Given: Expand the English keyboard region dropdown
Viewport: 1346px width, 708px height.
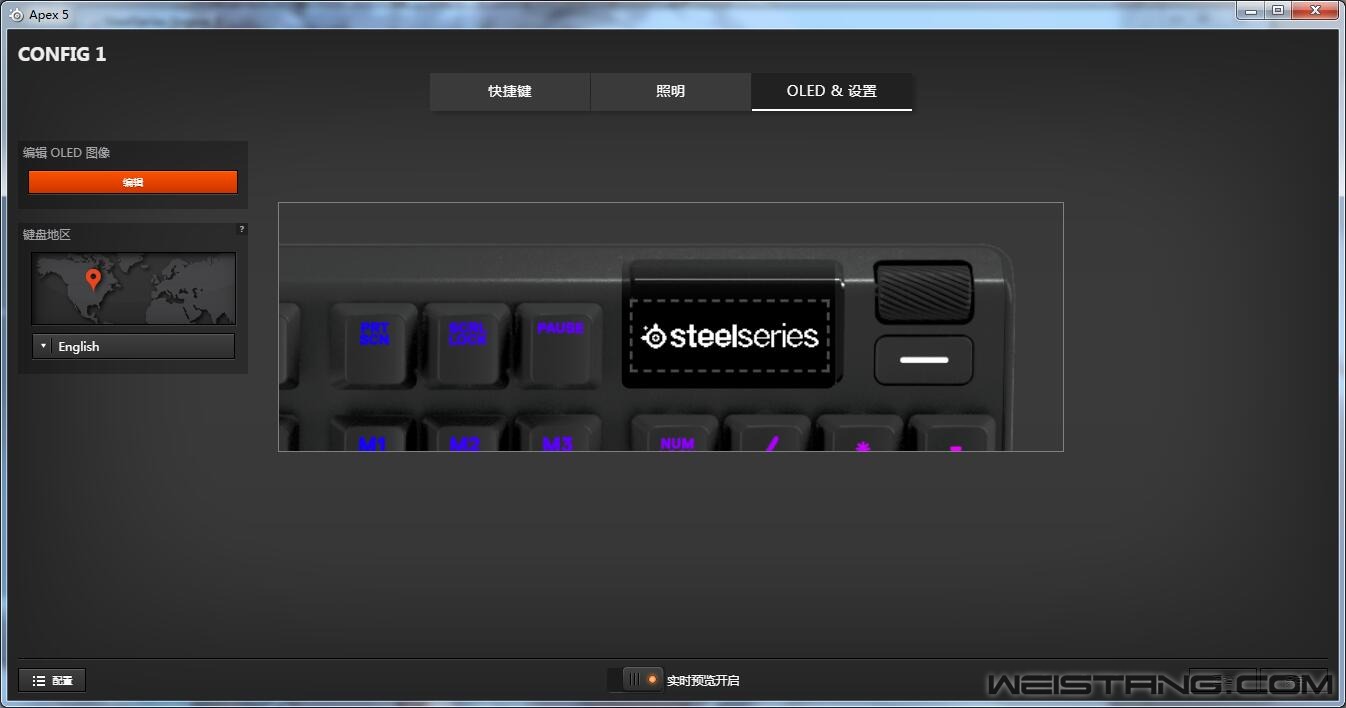Looking at the screenshot, I should 133,346.
